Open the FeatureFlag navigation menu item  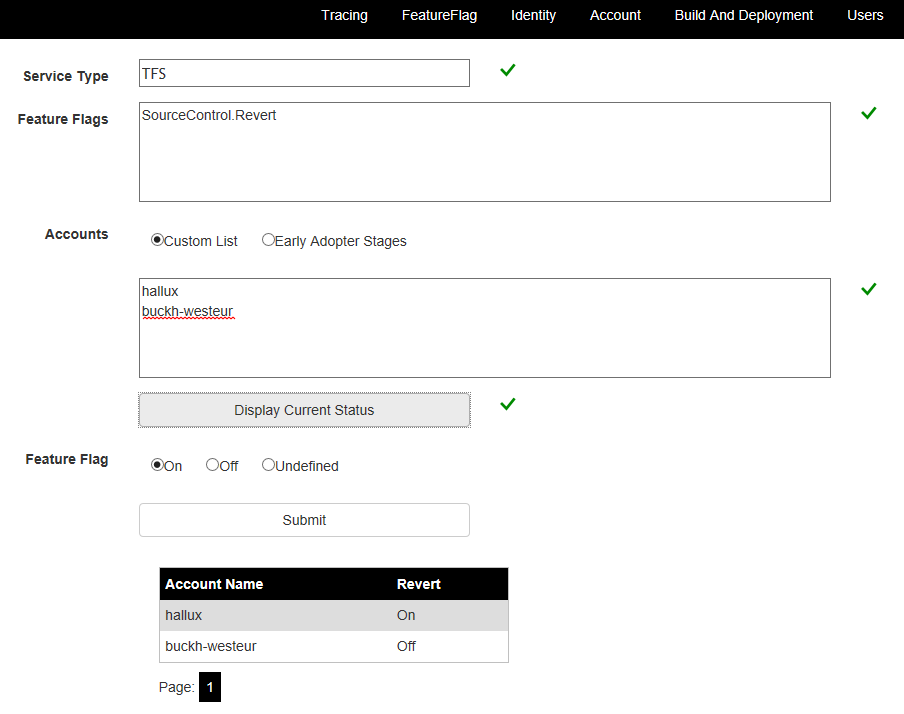click(x=439, y=15)
